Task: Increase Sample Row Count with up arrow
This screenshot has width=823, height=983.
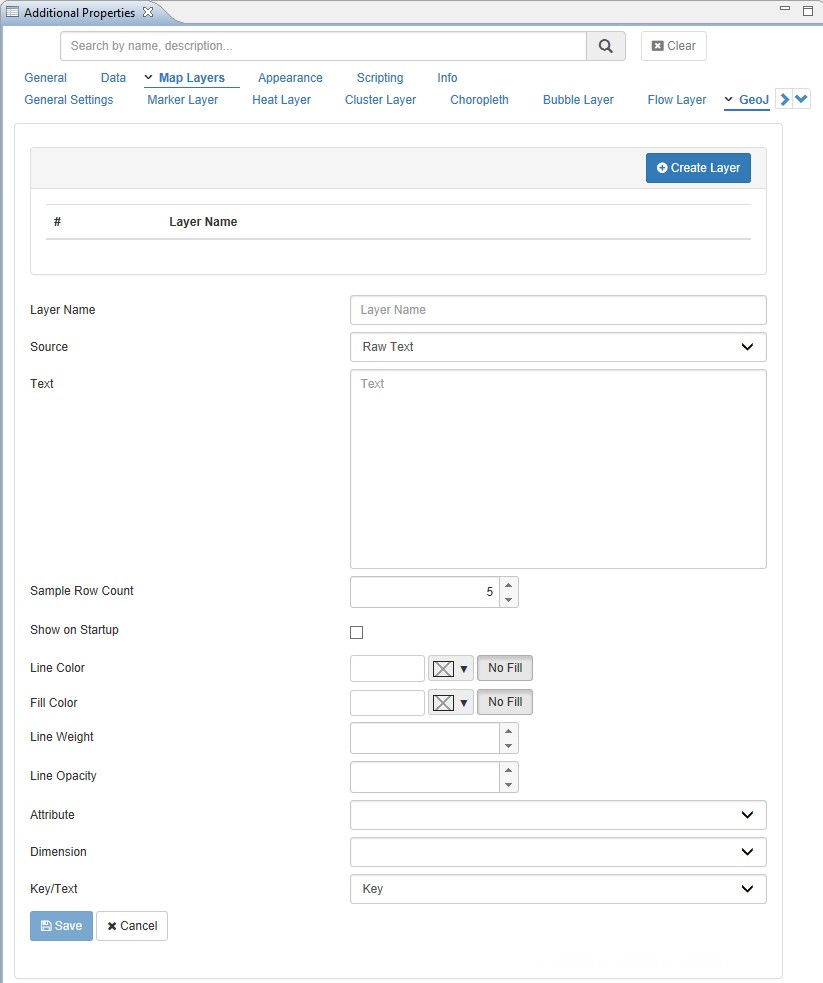Action: (509, 585)
